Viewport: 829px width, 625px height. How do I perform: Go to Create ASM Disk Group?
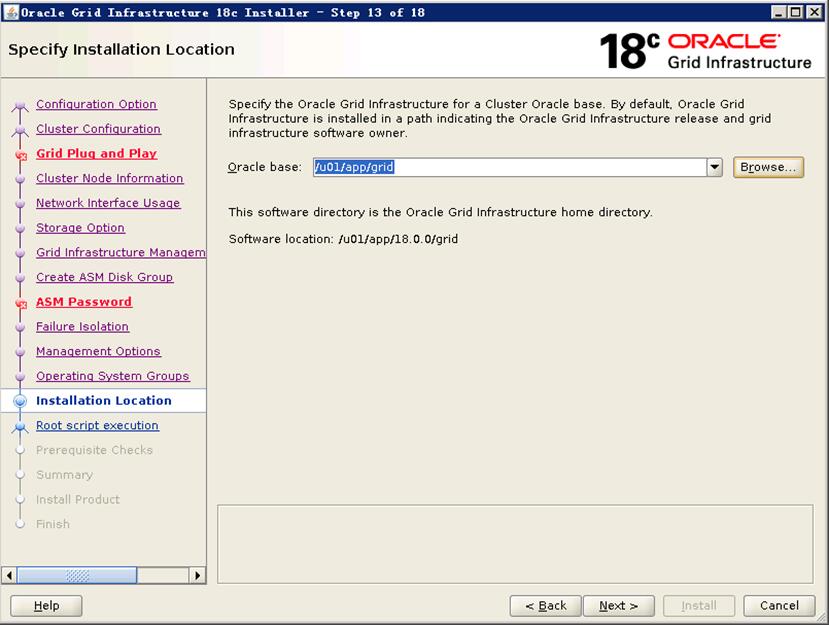coord(104,277)
